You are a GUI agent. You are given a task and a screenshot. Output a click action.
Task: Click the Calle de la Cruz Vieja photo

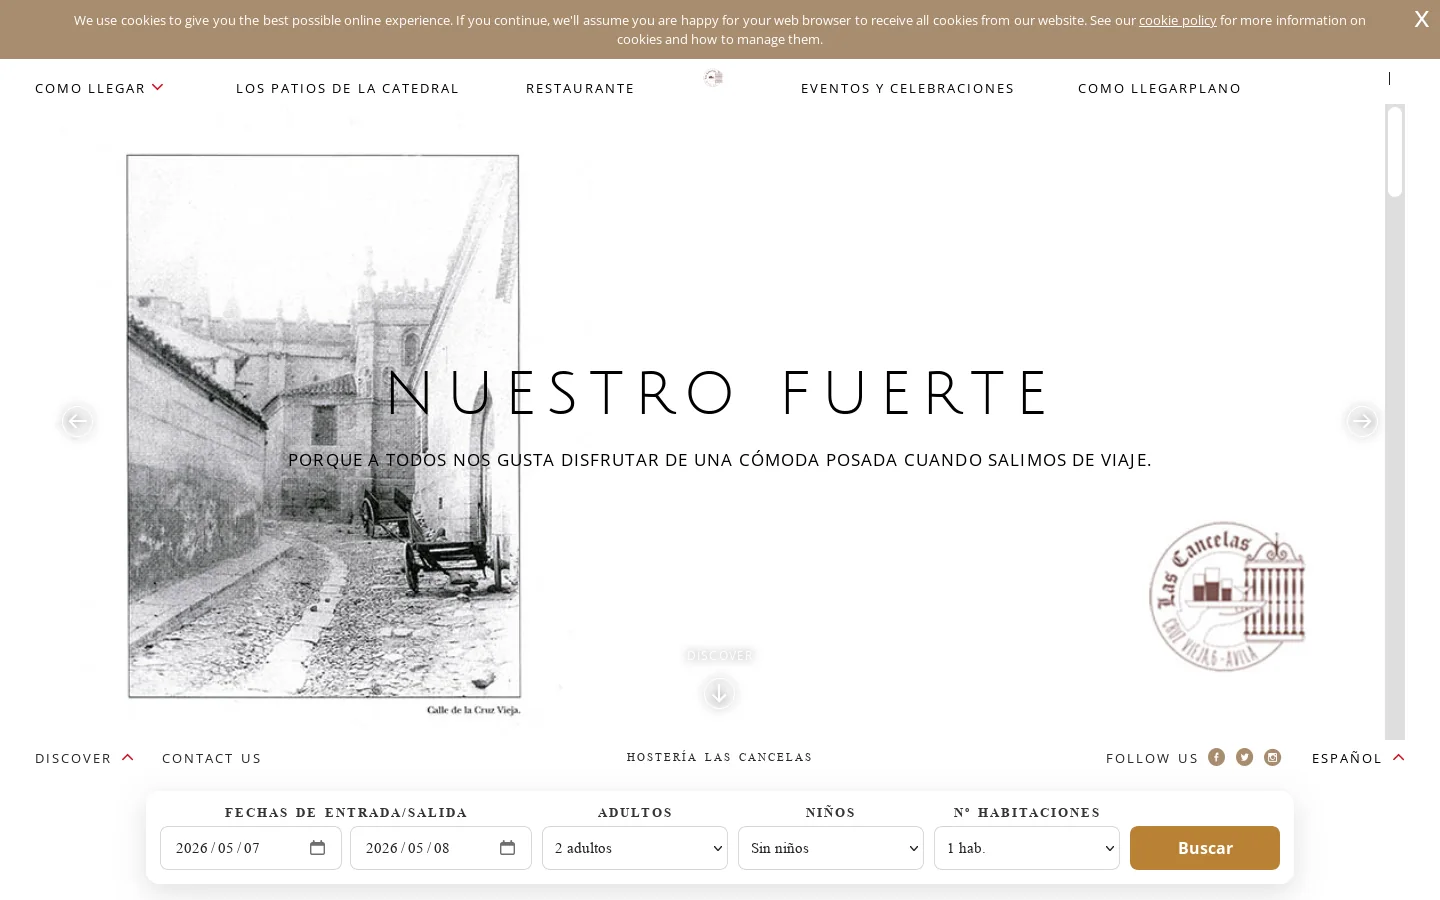point(323,427)
